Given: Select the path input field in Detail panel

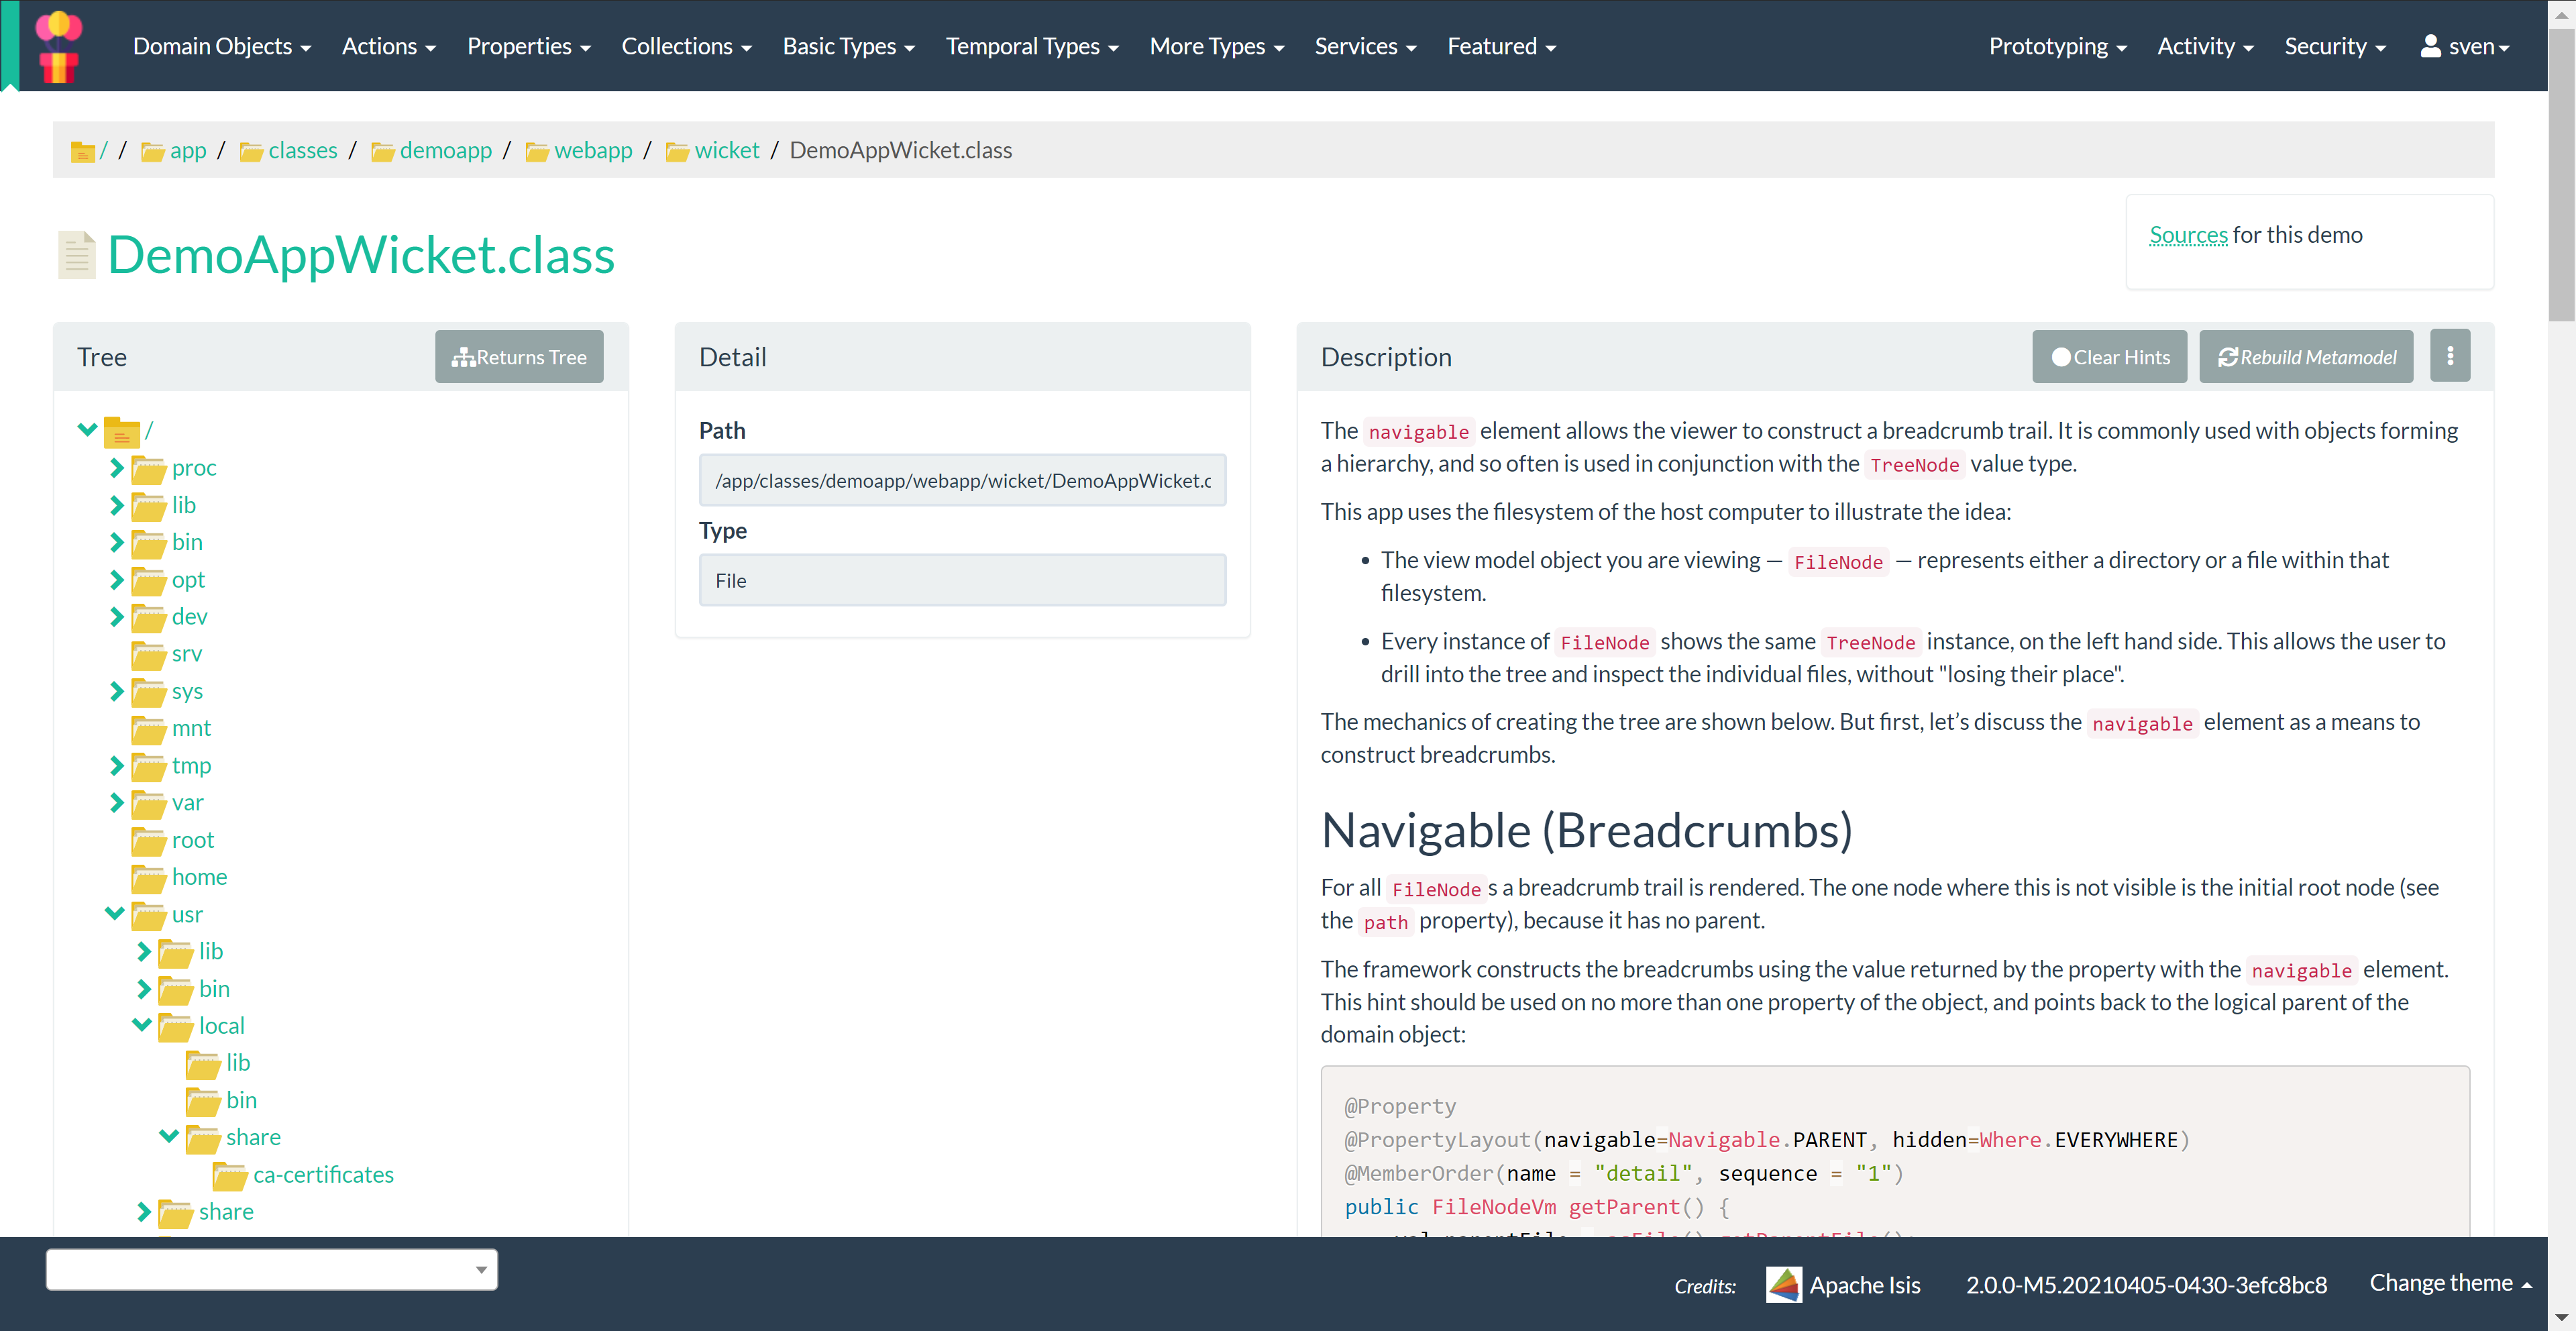Looking at the screenshot, I should [962, 480].
